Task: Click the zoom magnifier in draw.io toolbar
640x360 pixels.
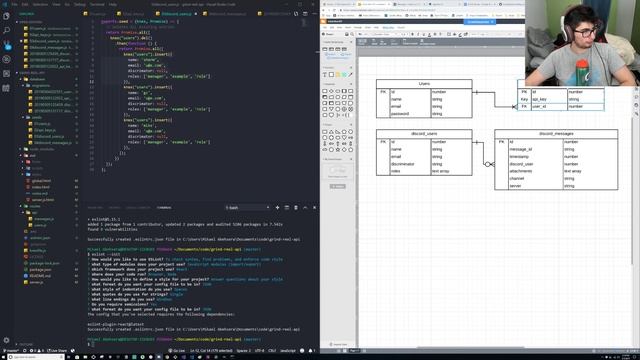Action: 352,34
